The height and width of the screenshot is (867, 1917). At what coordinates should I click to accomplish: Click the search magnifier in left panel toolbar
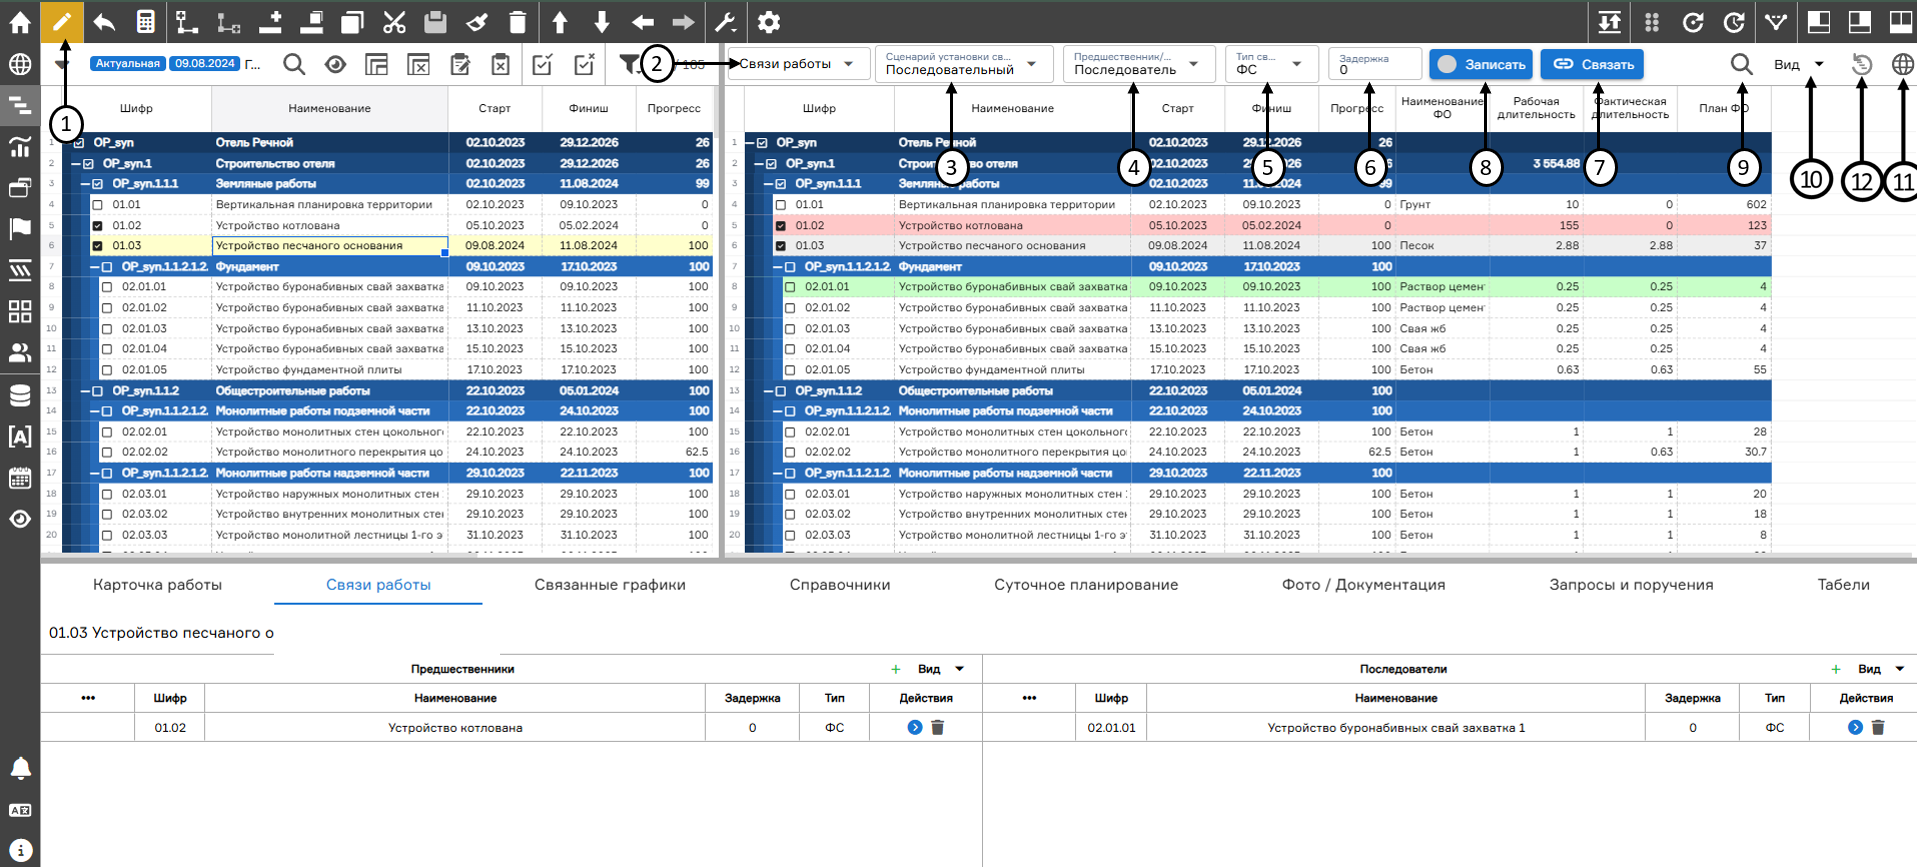point(294,65)
